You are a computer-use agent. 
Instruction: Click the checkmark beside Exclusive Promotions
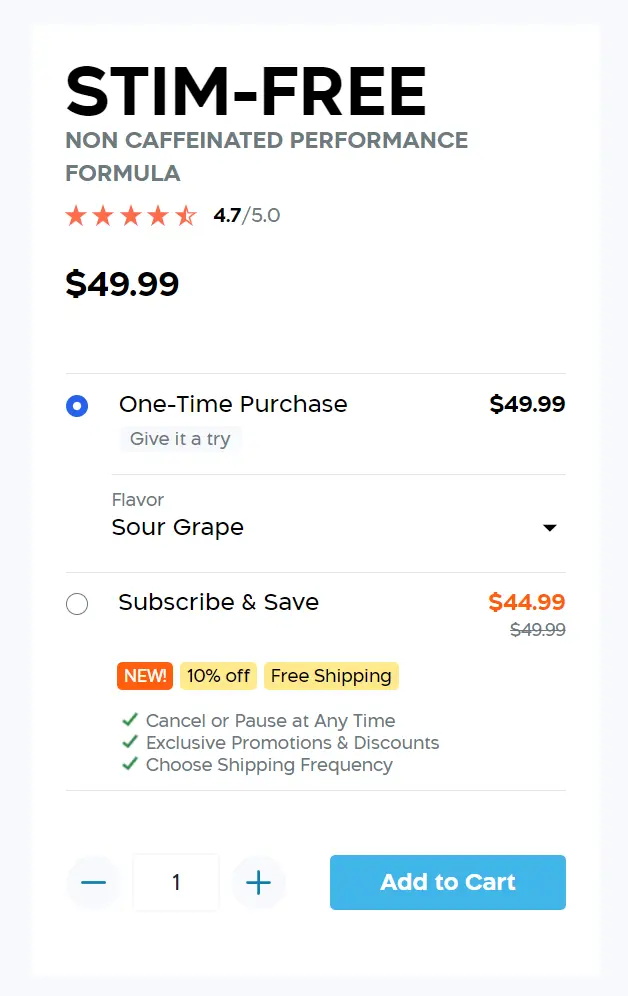[129, 742]
